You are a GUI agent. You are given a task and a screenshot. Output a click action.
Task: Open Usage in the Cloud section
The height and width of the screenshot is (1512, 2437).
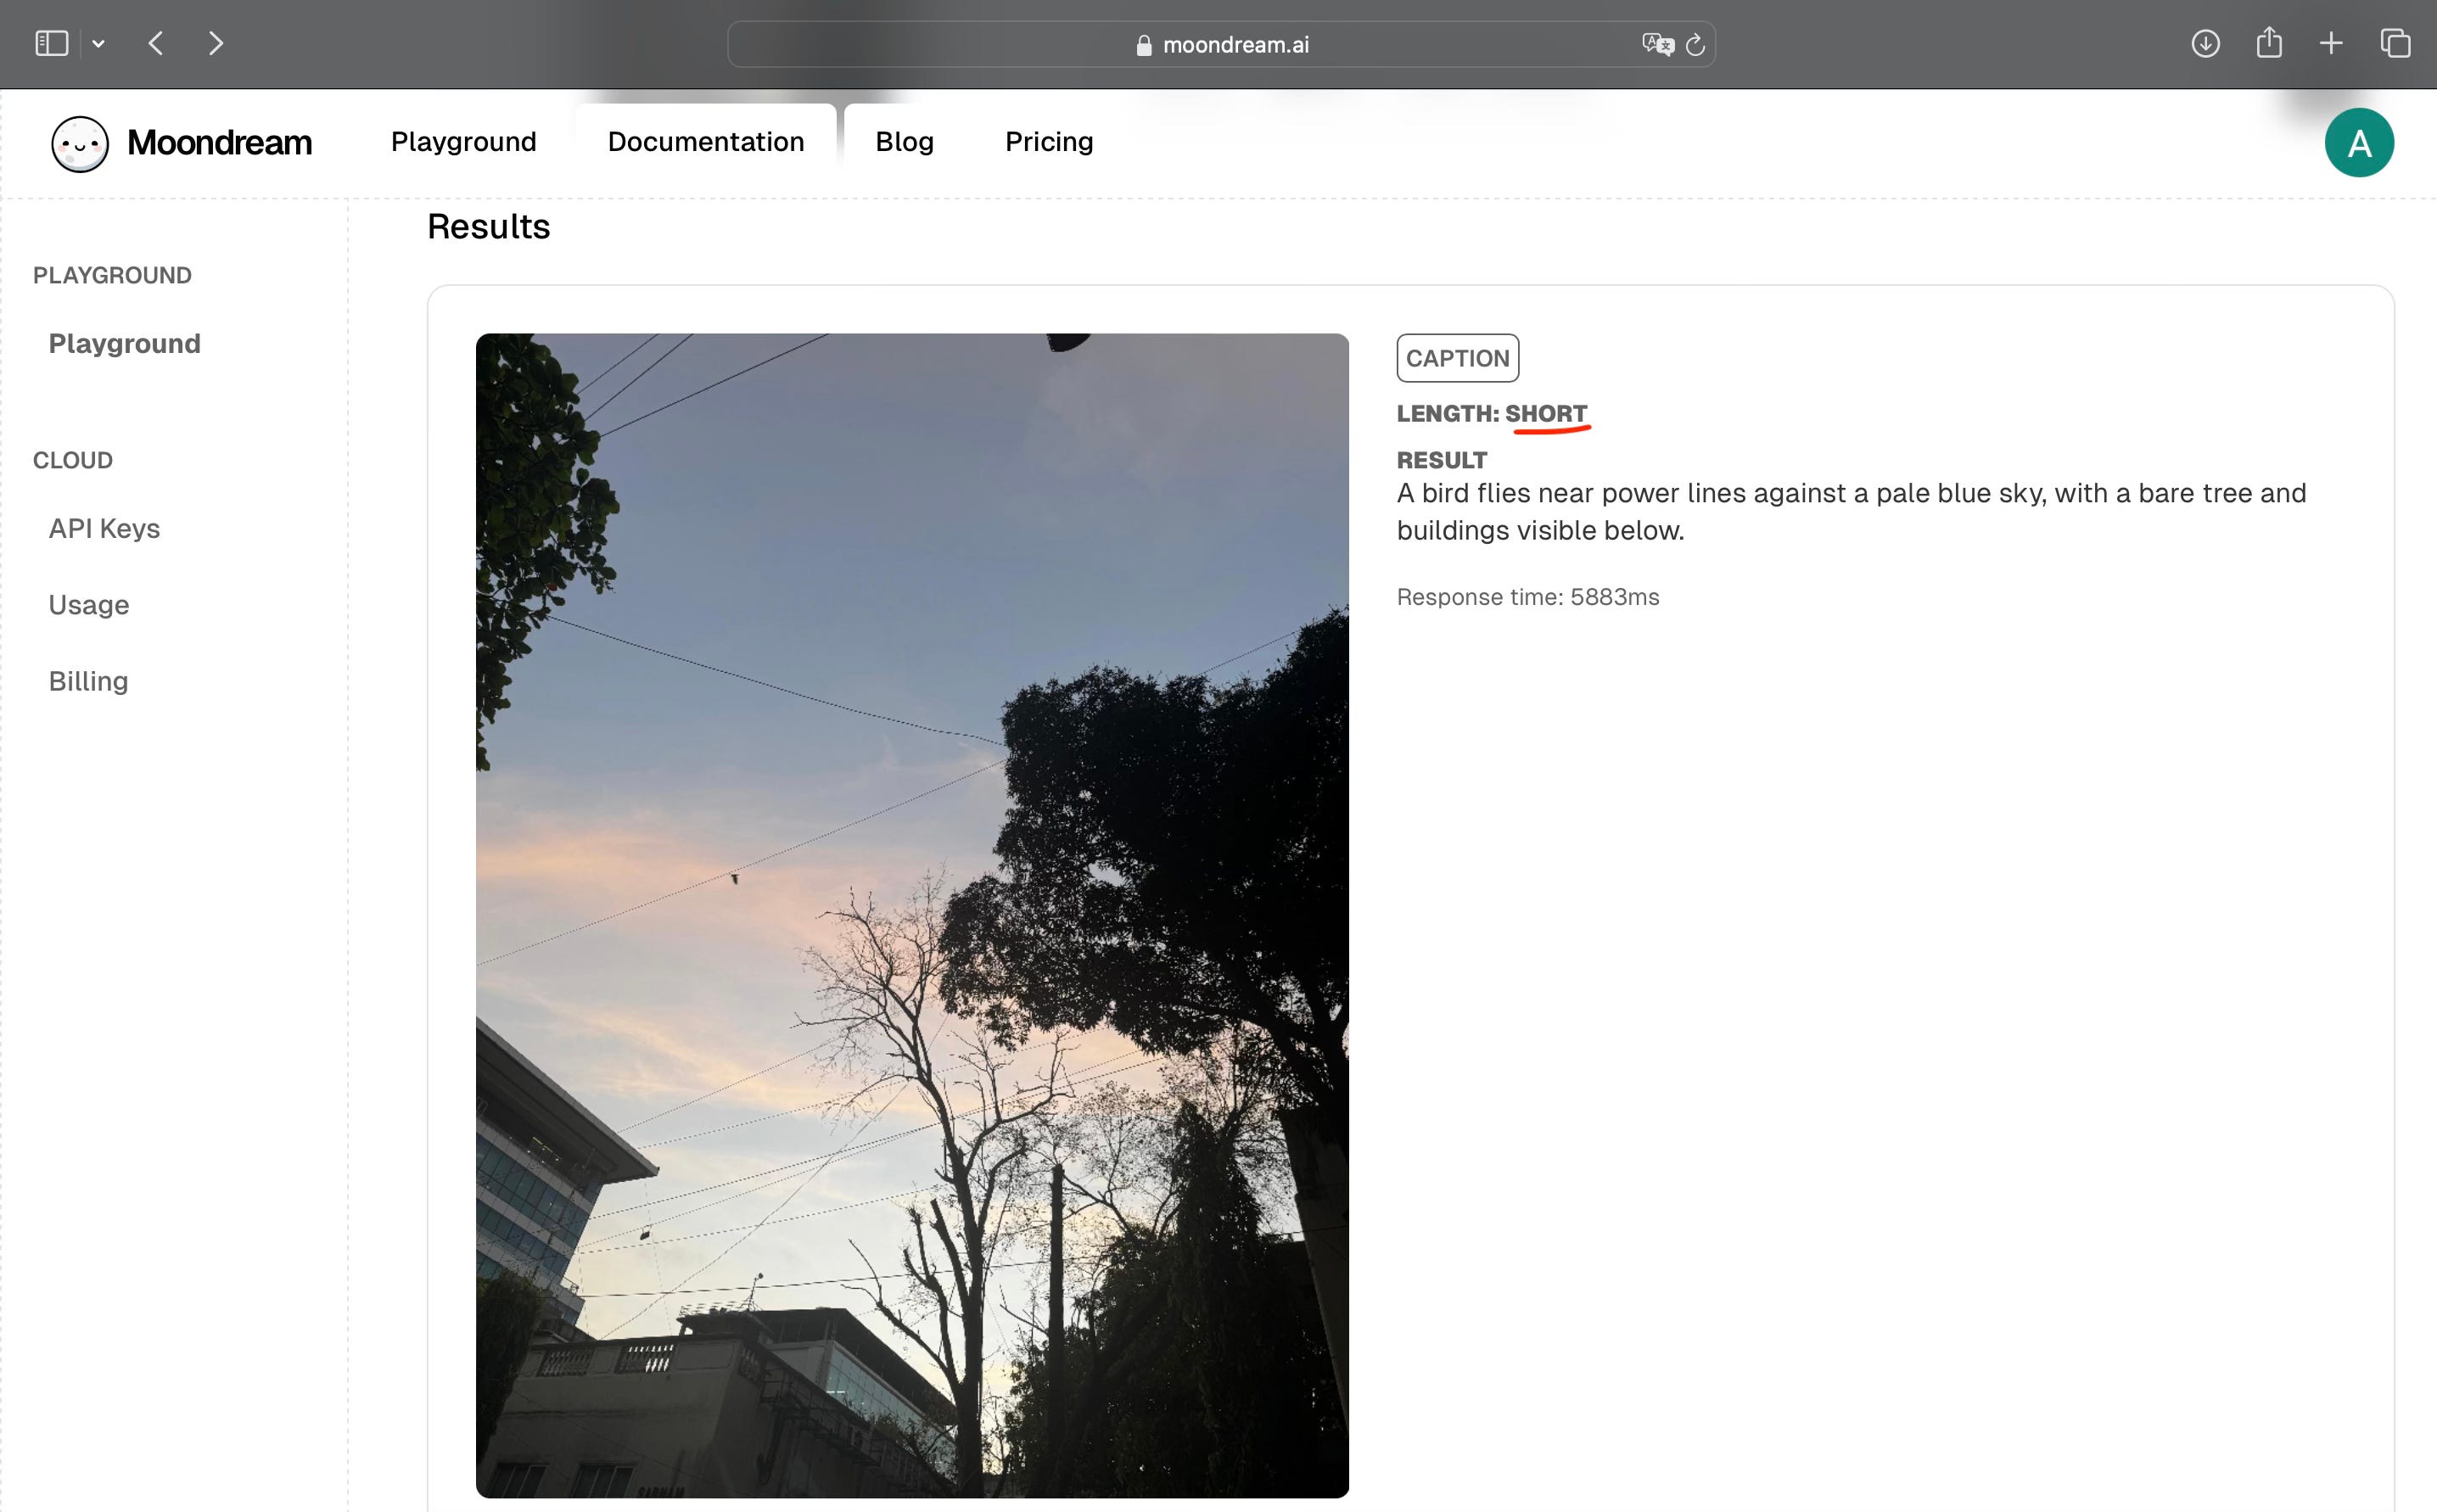[88, 605]
